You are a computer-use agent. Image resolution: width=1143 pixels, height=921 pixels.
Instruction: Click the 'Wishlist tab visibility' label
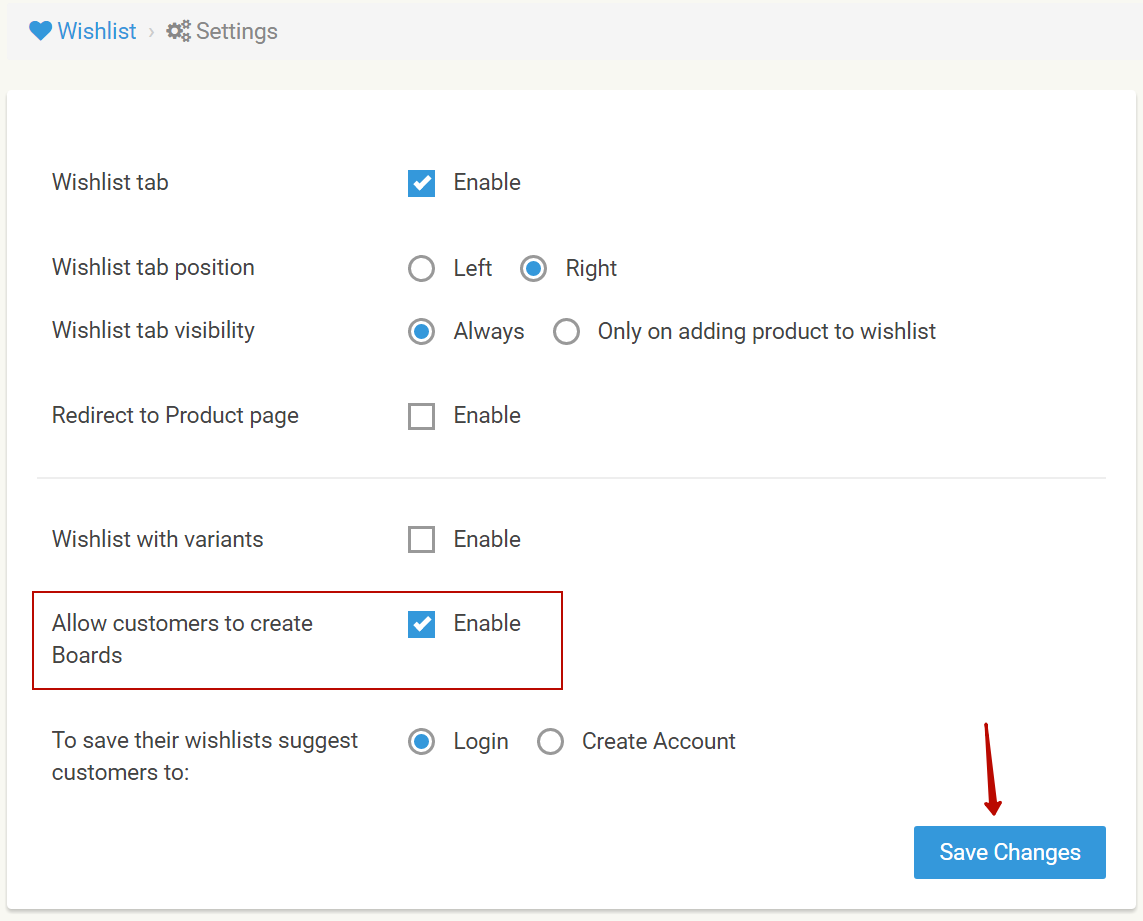pos(153,330)
